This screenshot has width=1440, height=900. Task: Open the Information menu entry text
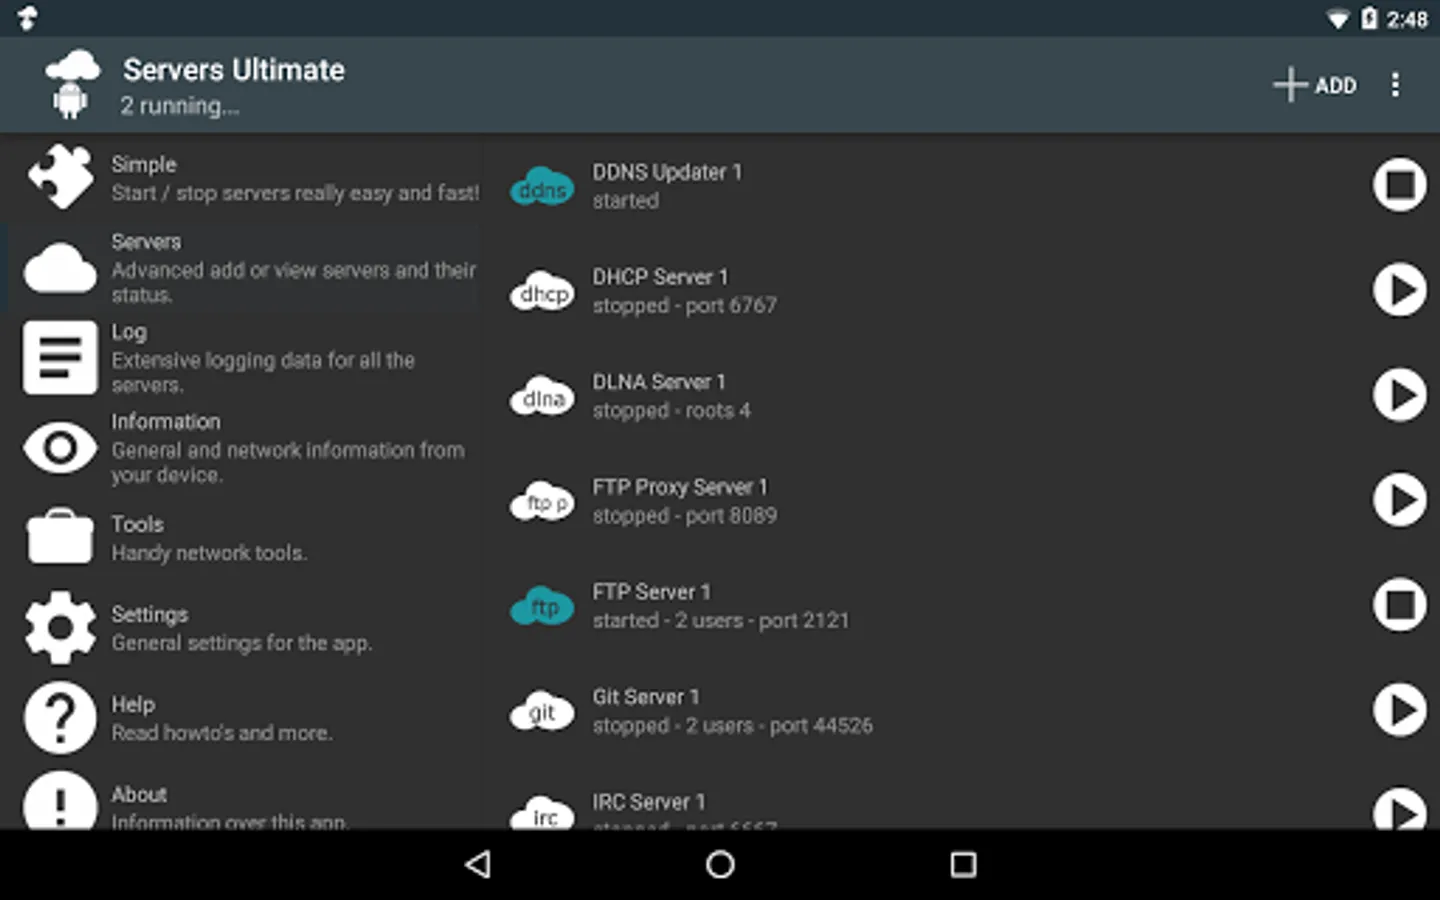(x=166, y=421)
